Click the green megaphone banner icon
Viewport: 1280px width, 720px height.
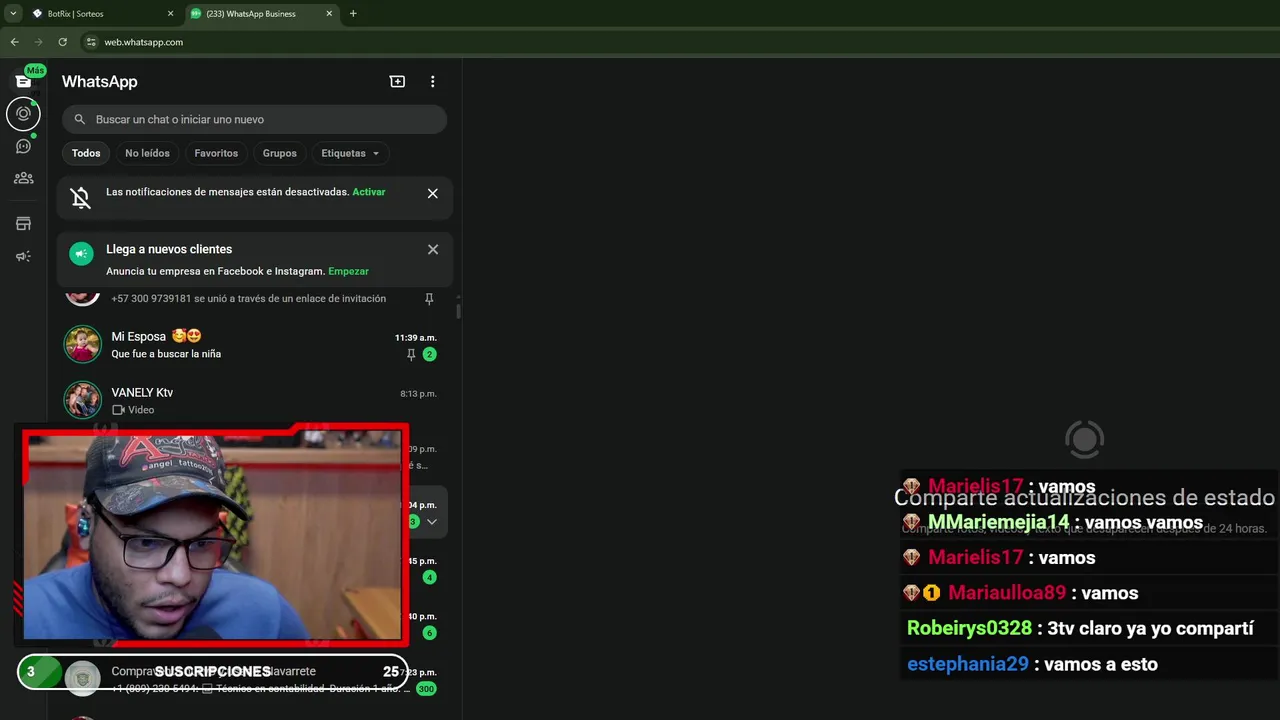coord(81,254)
